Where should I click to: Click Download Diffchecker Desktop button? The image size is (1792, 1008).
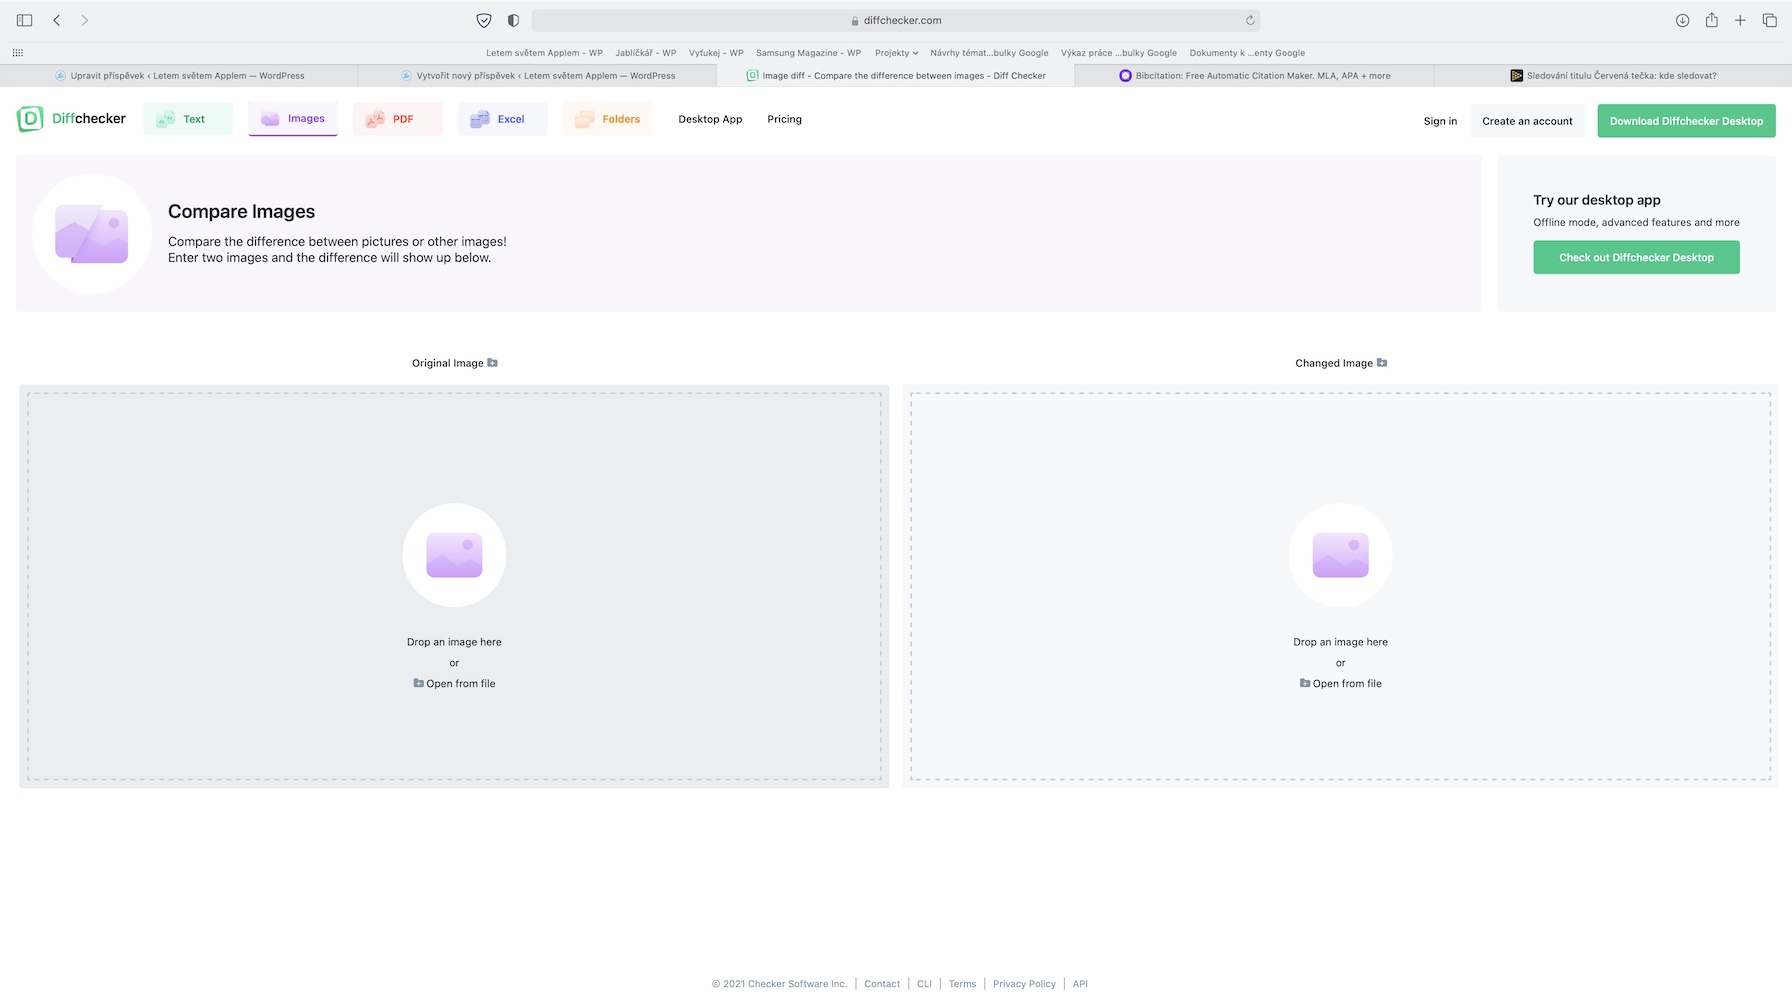1686,121
